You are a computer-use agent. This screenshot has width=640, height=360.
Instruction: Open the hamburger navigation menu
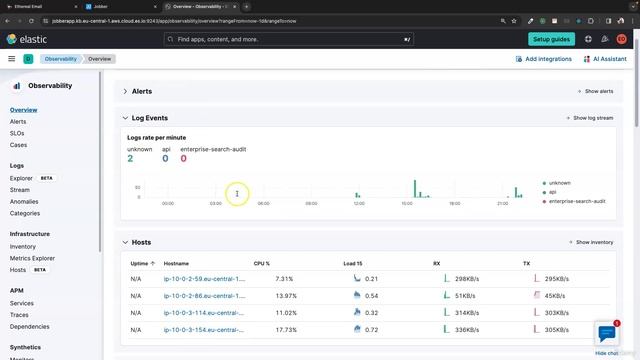[x=11, y=59]
